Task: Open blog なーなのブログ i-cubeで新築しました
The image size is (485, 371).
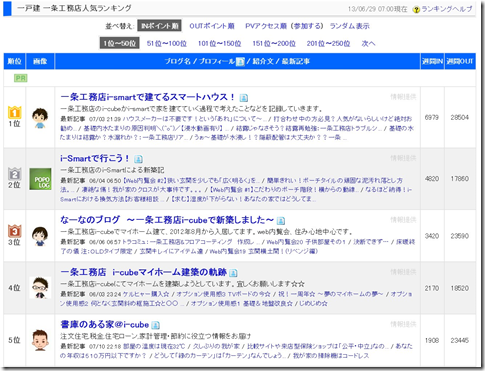Action: [x=167, y=220]
